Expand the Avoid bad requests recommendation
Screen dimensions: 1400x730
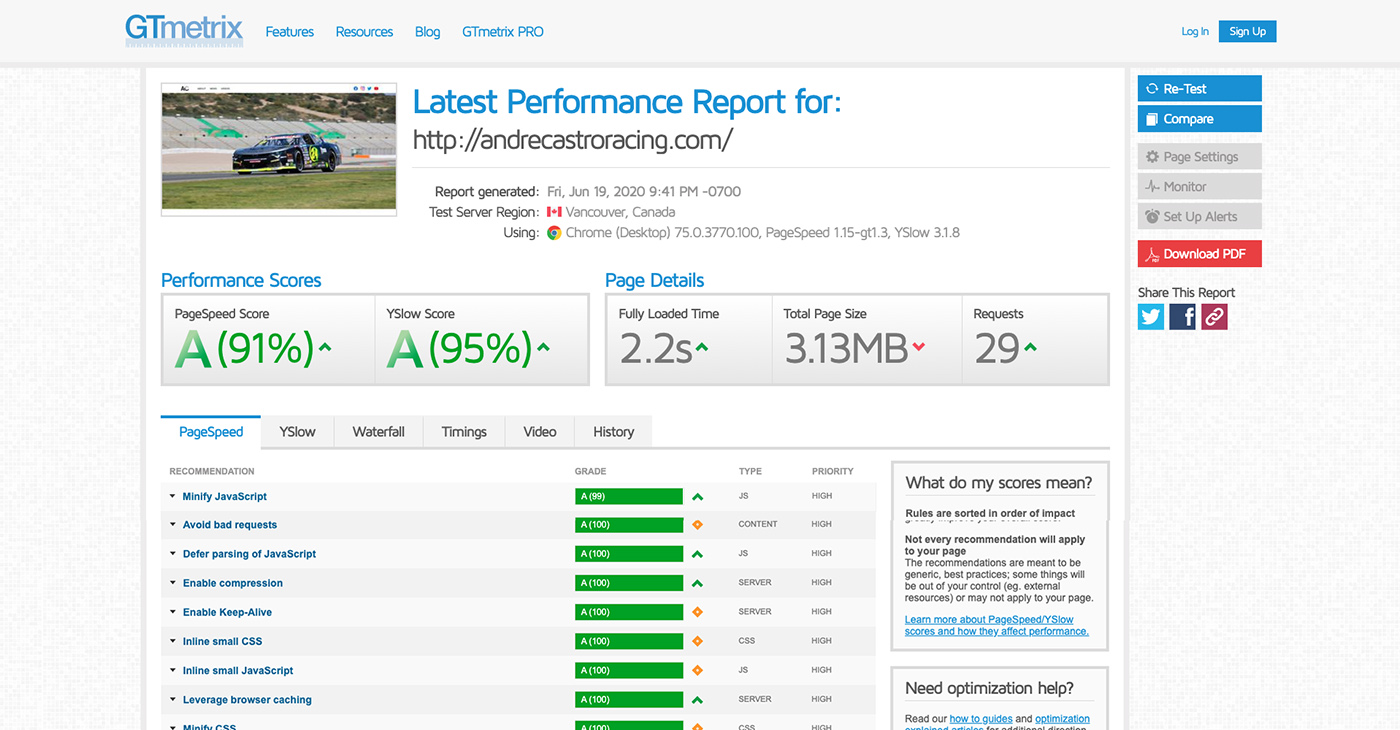point(229,525)
